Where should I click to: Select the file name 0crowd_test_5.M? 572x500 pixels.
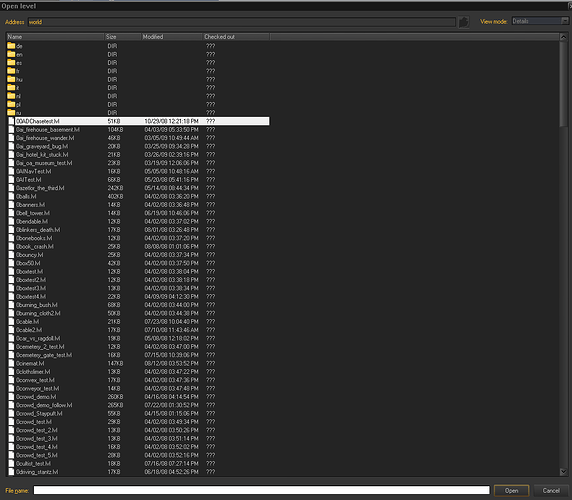click(36, 455)
